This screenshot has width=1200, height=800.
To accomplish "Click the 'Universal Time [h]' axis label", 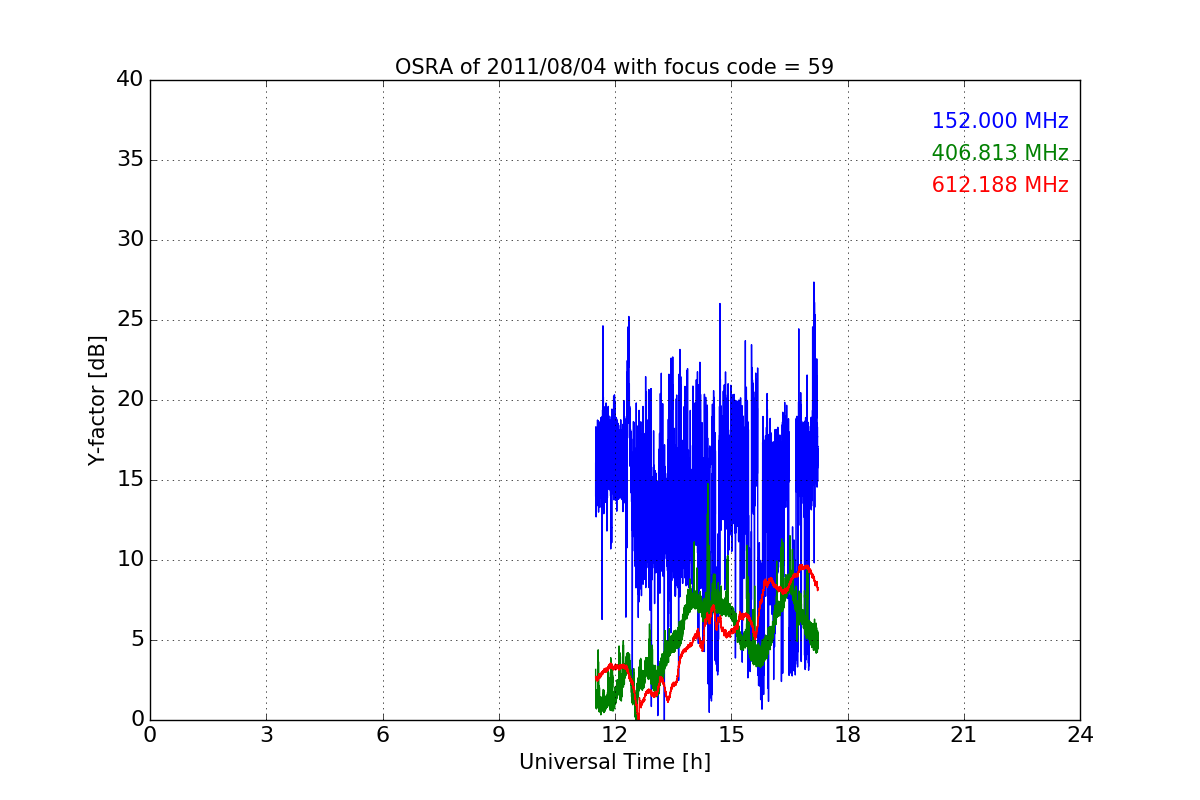I will (614, 762).
